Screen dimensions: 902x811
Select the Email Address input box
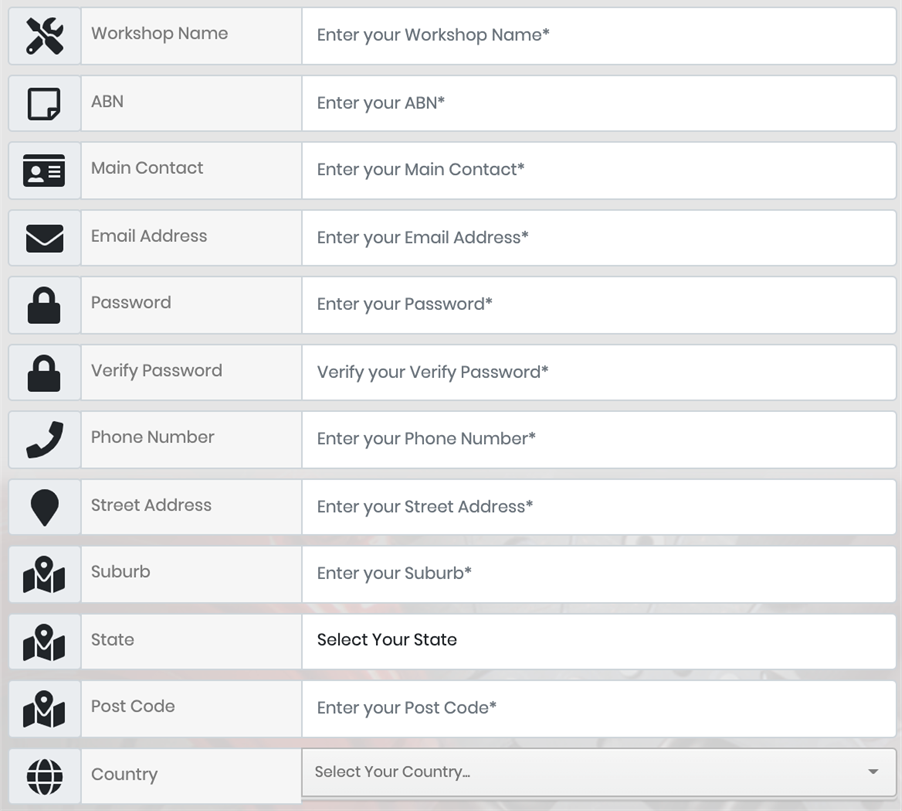[x=599, y=238]
